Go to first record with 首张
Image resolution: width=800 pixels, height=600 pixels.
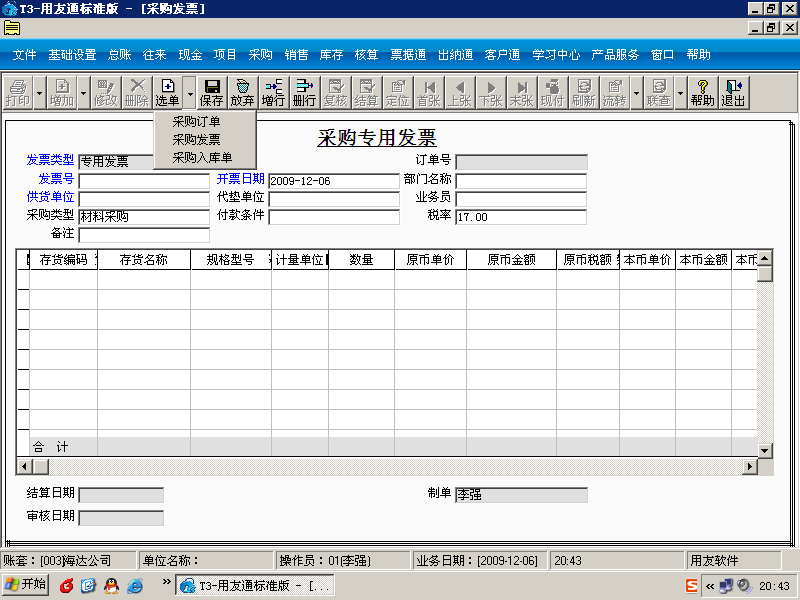click(x=429, y=92)
